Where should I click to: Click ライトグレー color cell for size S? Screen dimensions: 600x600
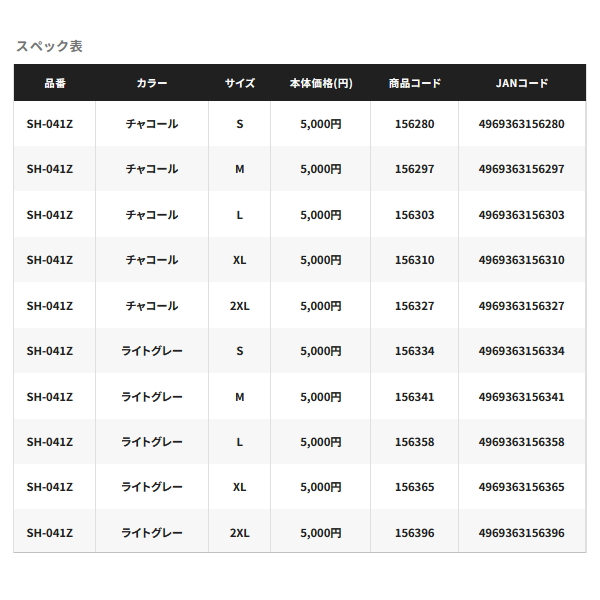coord(152,351)
